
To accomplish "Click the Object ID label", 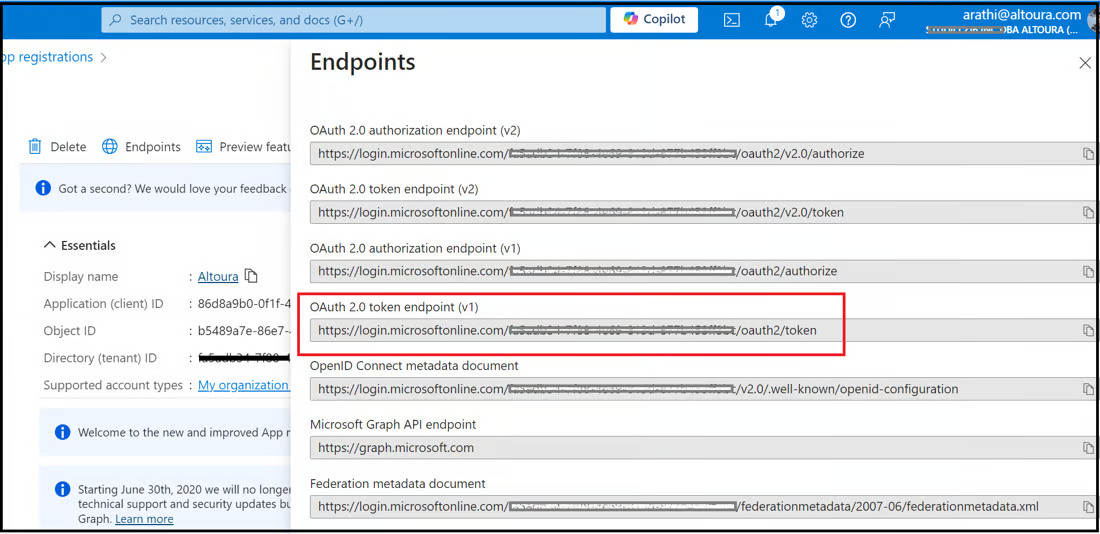I will pyautogui.click(x=69, y=331).
